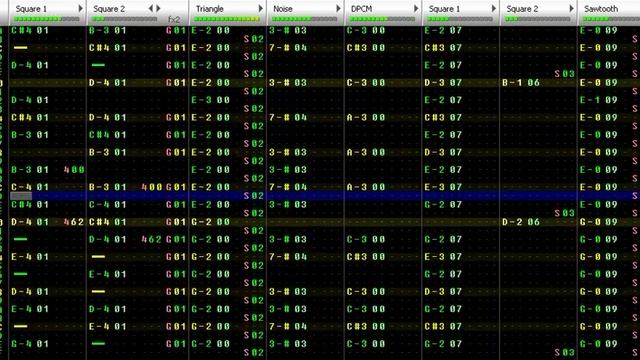640x360 pixels.
Task: Mute the Triangle channel via its header
Action: 210,9
